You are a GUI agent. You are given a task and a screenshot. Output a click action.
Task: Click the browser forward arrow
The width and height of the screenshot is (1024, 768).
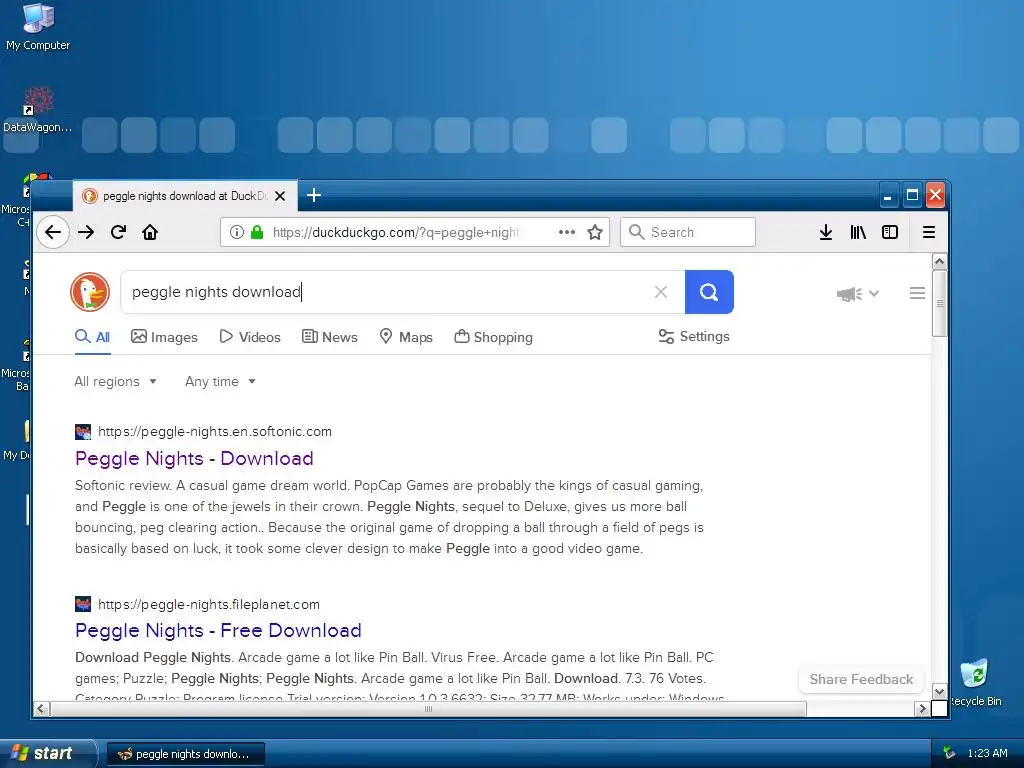click(x=86, y=232)
